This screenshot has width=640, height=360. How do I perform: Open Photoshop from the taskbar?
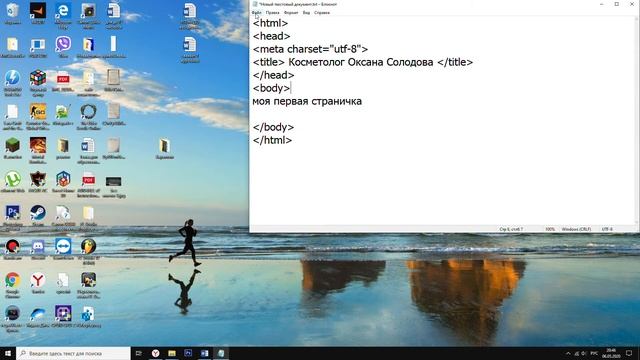[188, 353]
